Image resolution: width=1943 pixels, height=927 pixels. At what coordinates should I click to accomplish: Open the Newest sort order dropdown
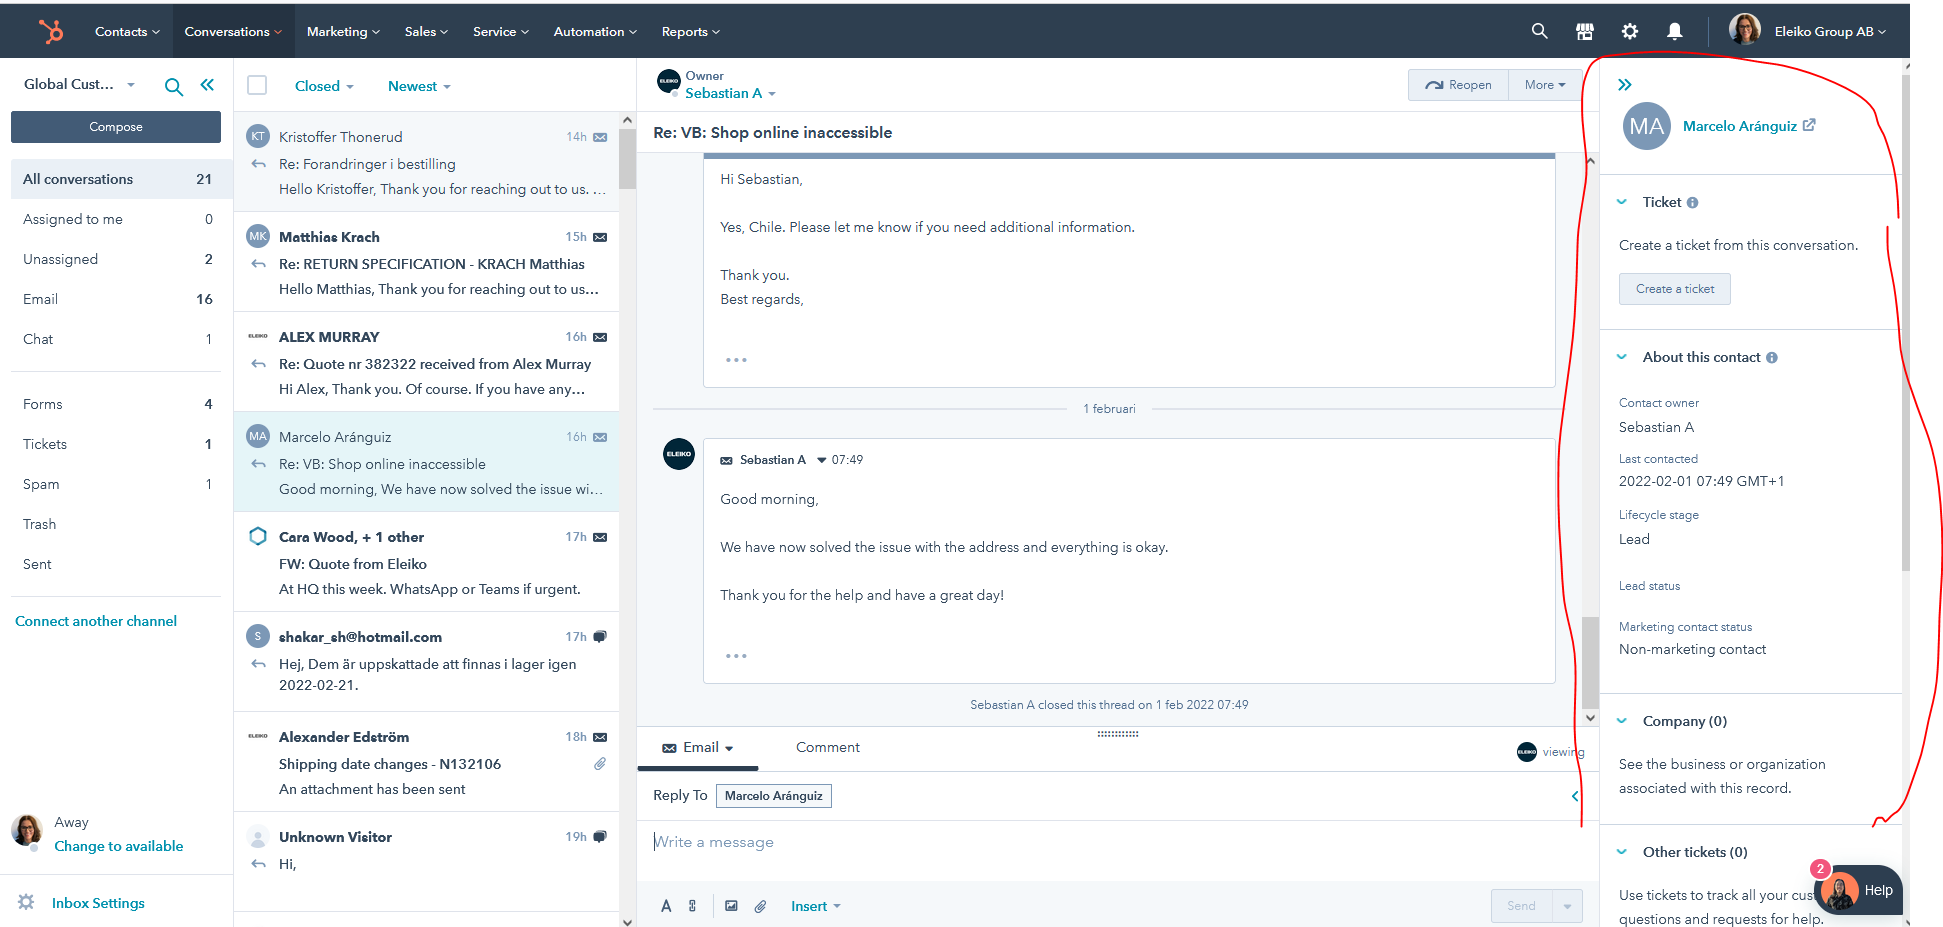pos(419,86)
